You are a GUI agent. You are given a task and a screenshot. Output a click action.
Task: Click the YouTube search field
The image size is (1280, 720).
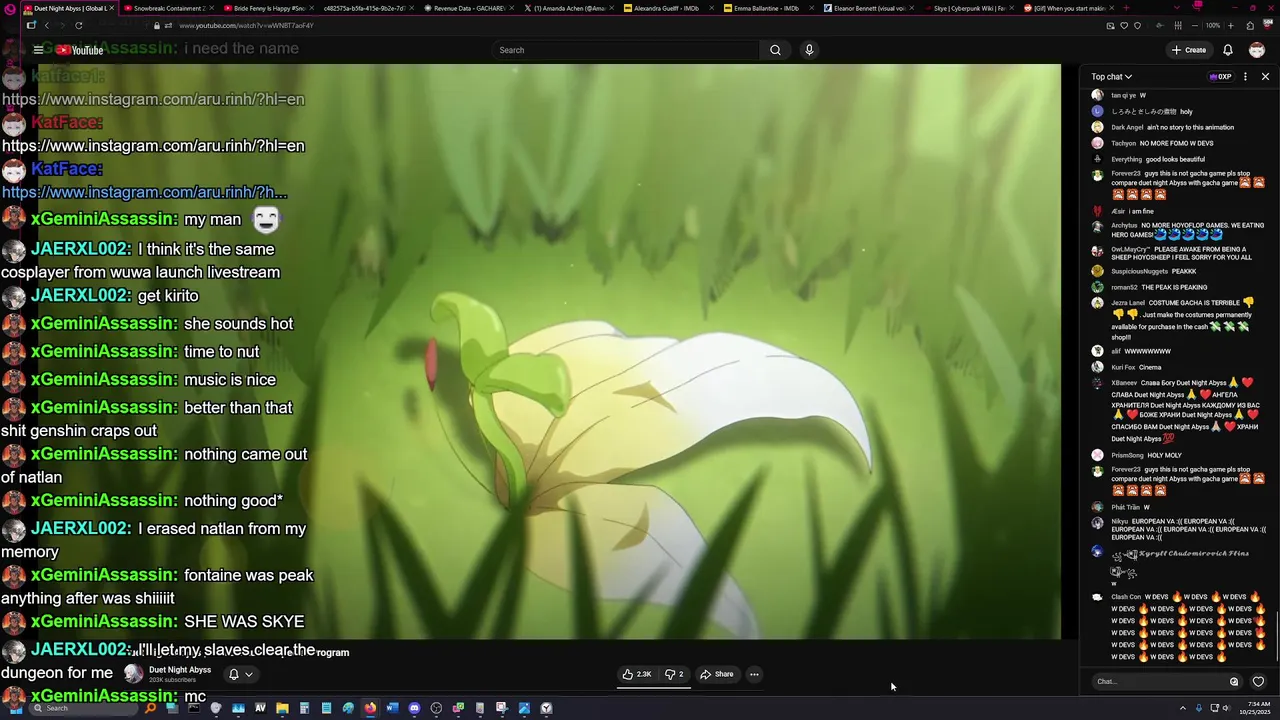[626, 50]
